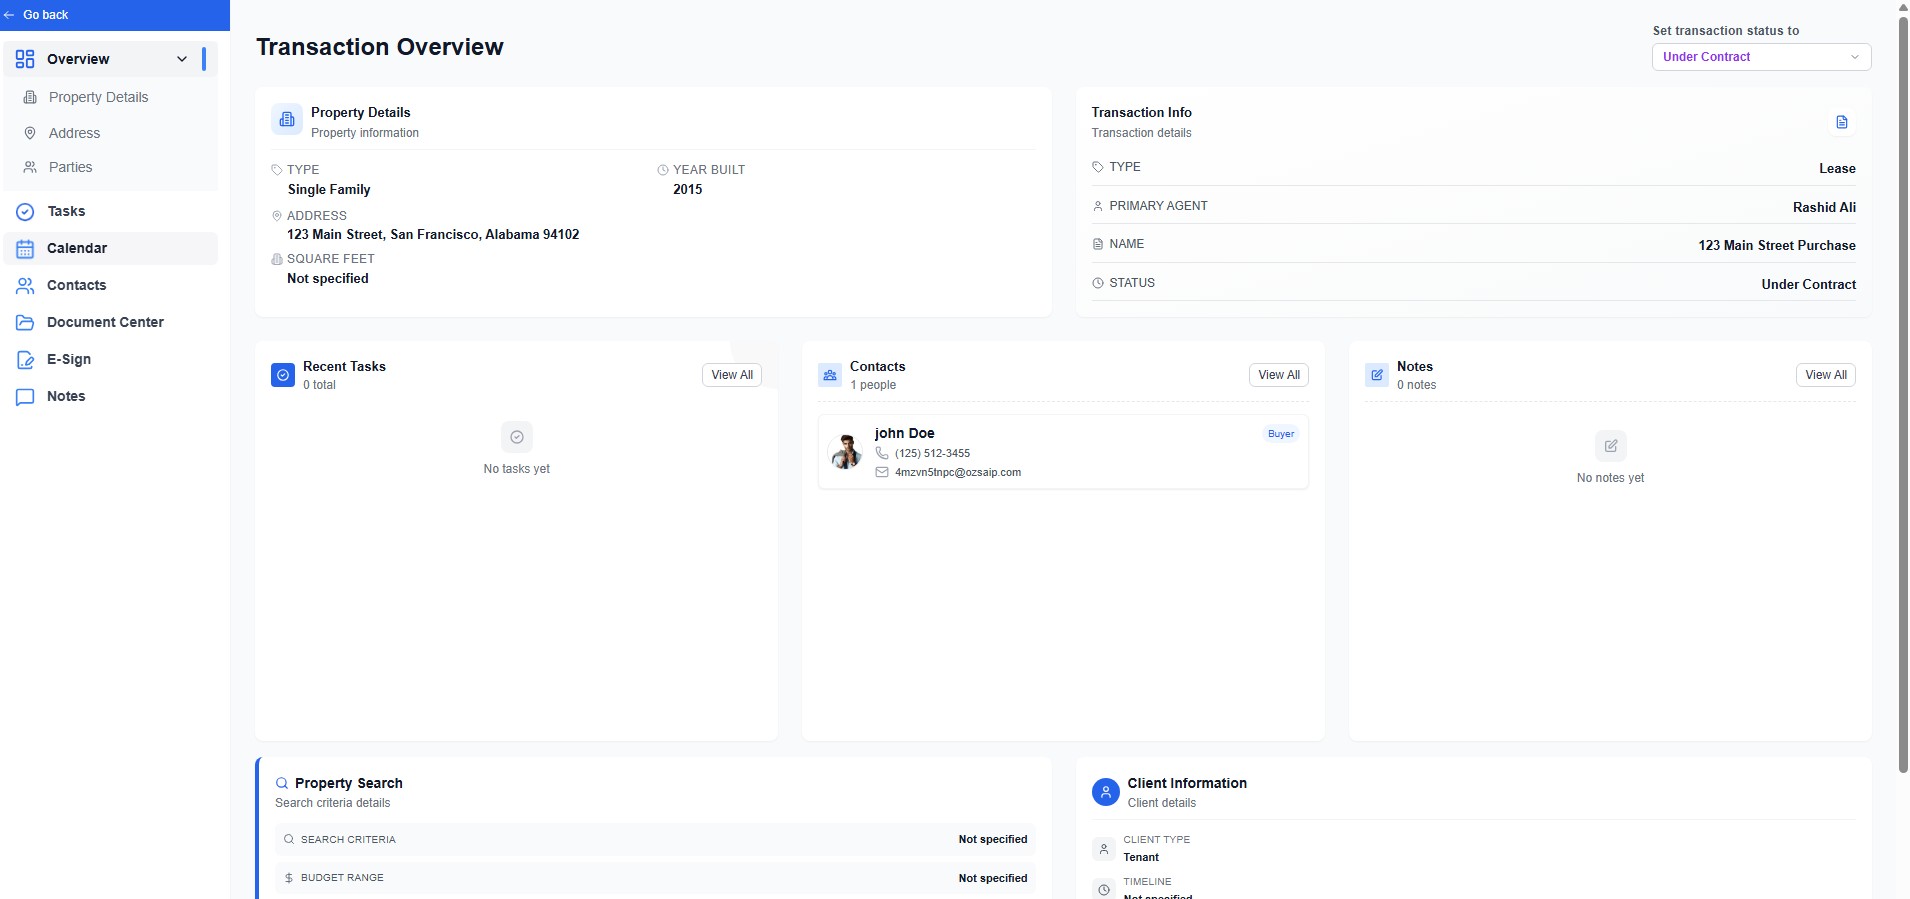Click the empty notes placeholder icon
Viewport: 1910px width, 899px height.
[1611, 446]
